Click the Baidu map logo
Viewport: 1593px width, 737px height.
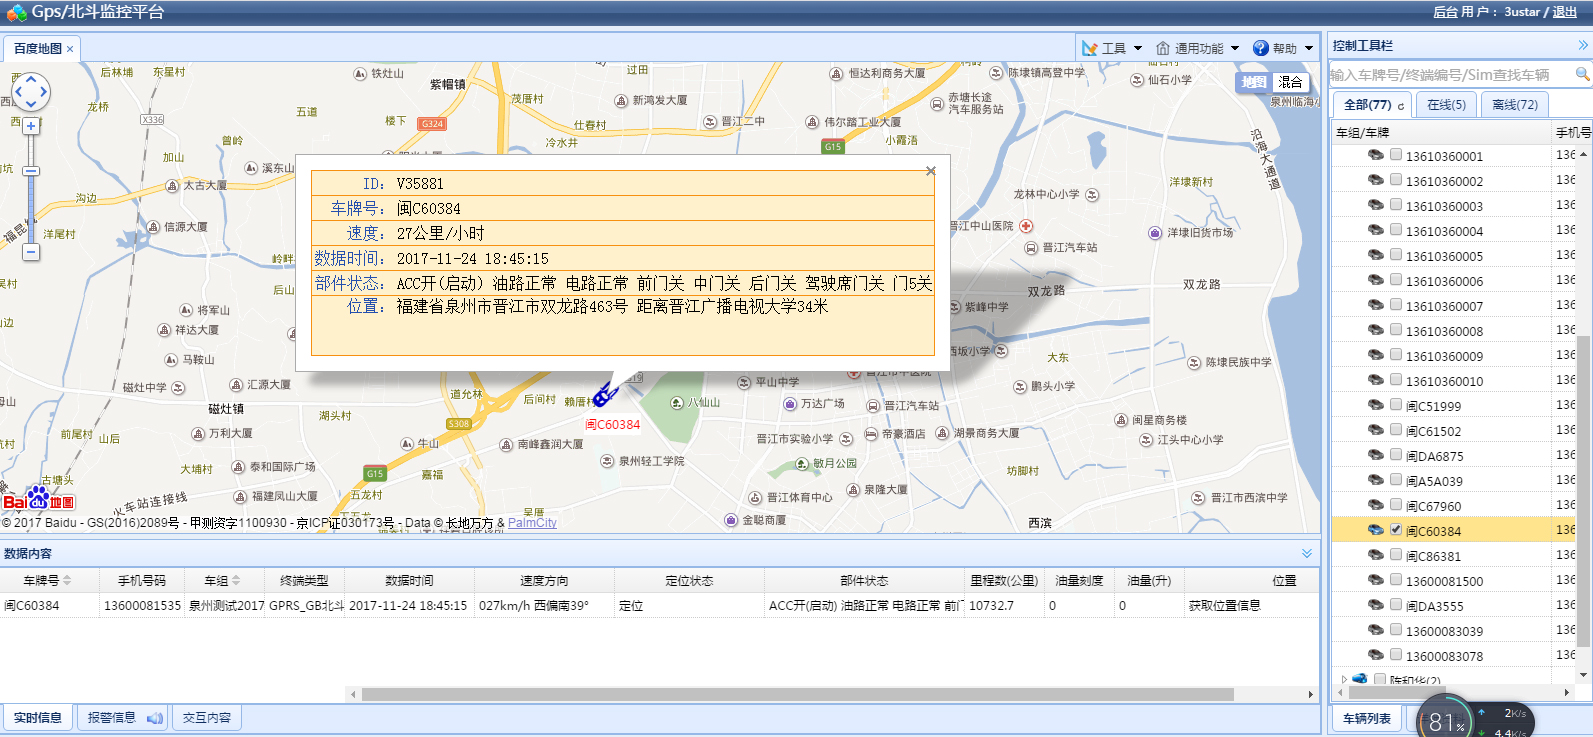point(38,498)
